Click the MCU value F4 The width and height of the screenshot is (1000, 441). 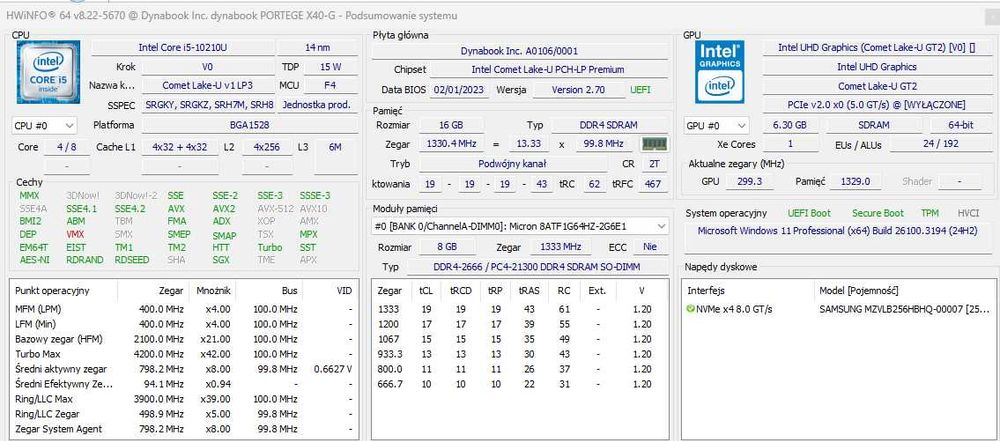(x=330, y=85)
